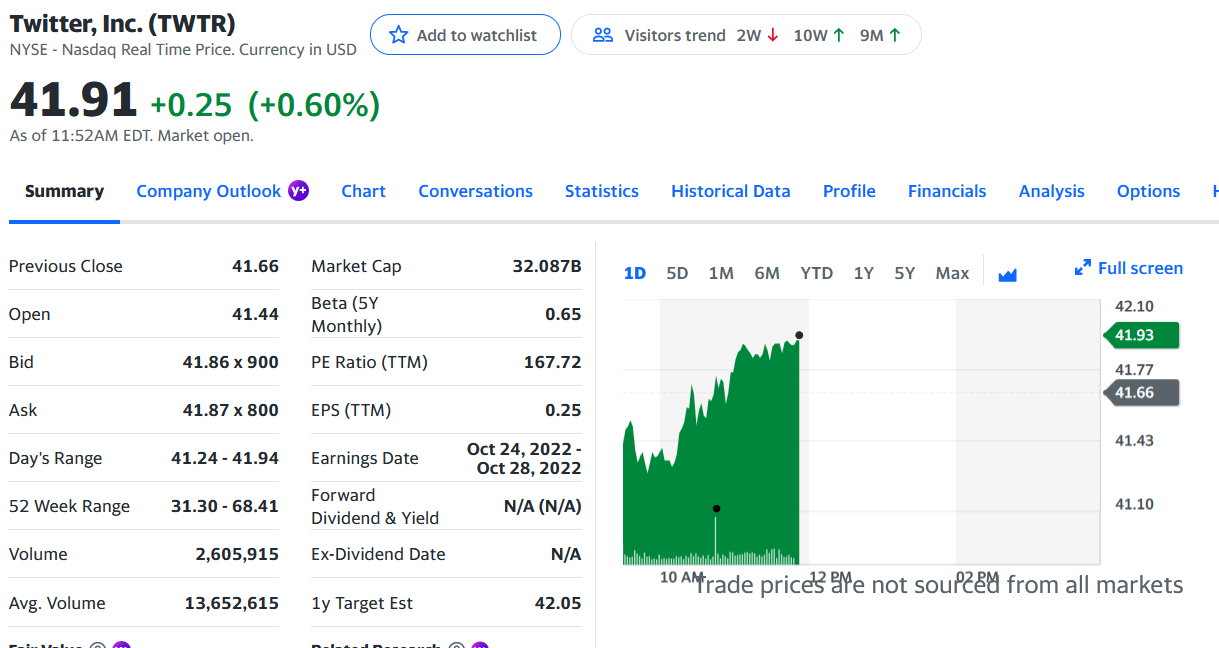Click the Volume value 2,605,915
This screenshot has width=1219, height=648.
coord(237,554)
